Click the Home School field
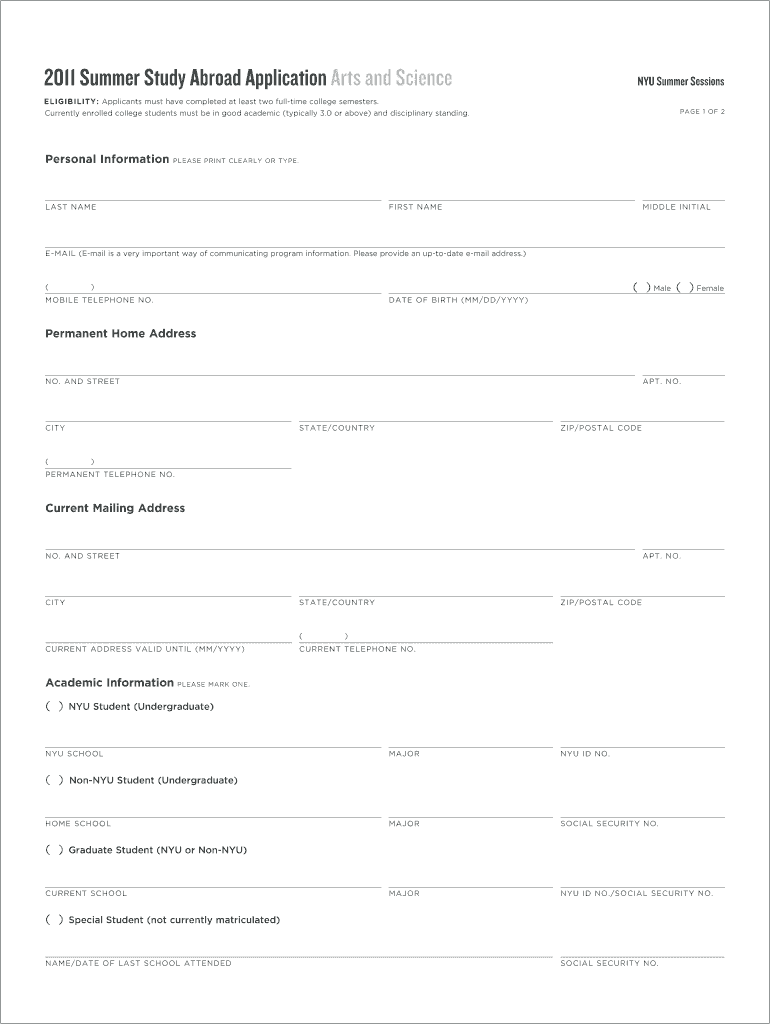The width and height of the screenshot is (770, 1024). (x=212, y=809)
